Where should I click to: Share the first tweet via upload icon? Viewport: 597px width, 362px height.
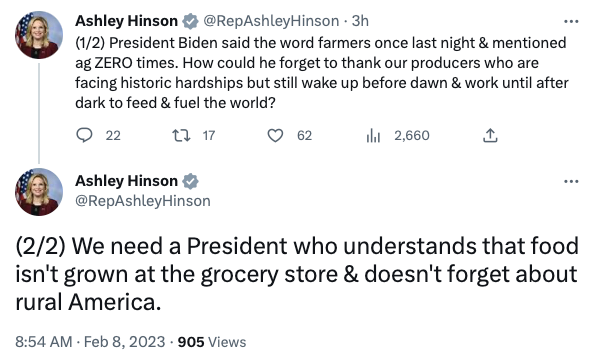490,136
